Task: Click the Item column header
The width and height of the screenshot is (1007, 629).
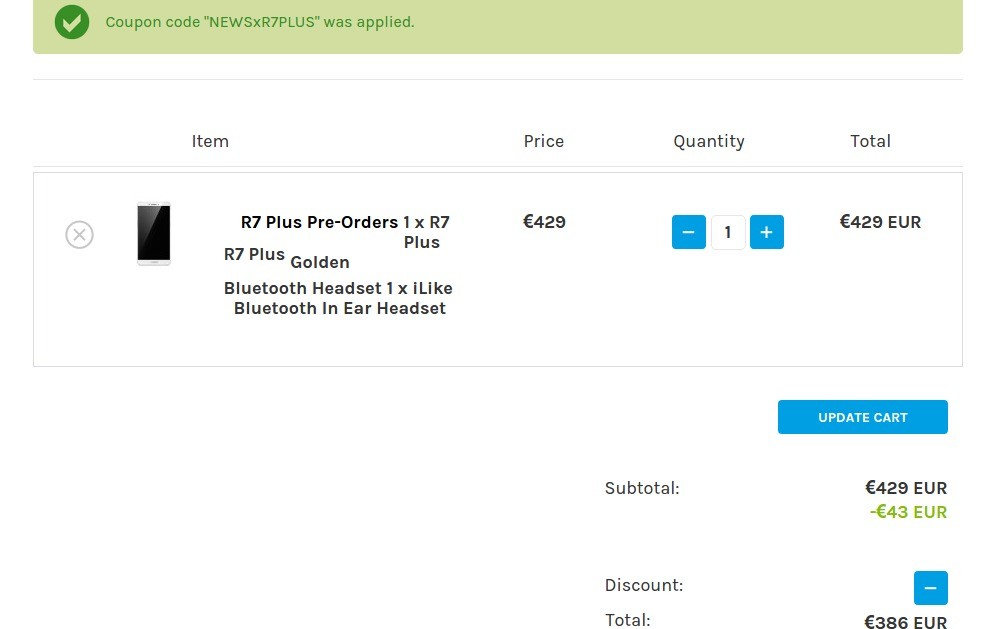Action: (x=210, y=141)
